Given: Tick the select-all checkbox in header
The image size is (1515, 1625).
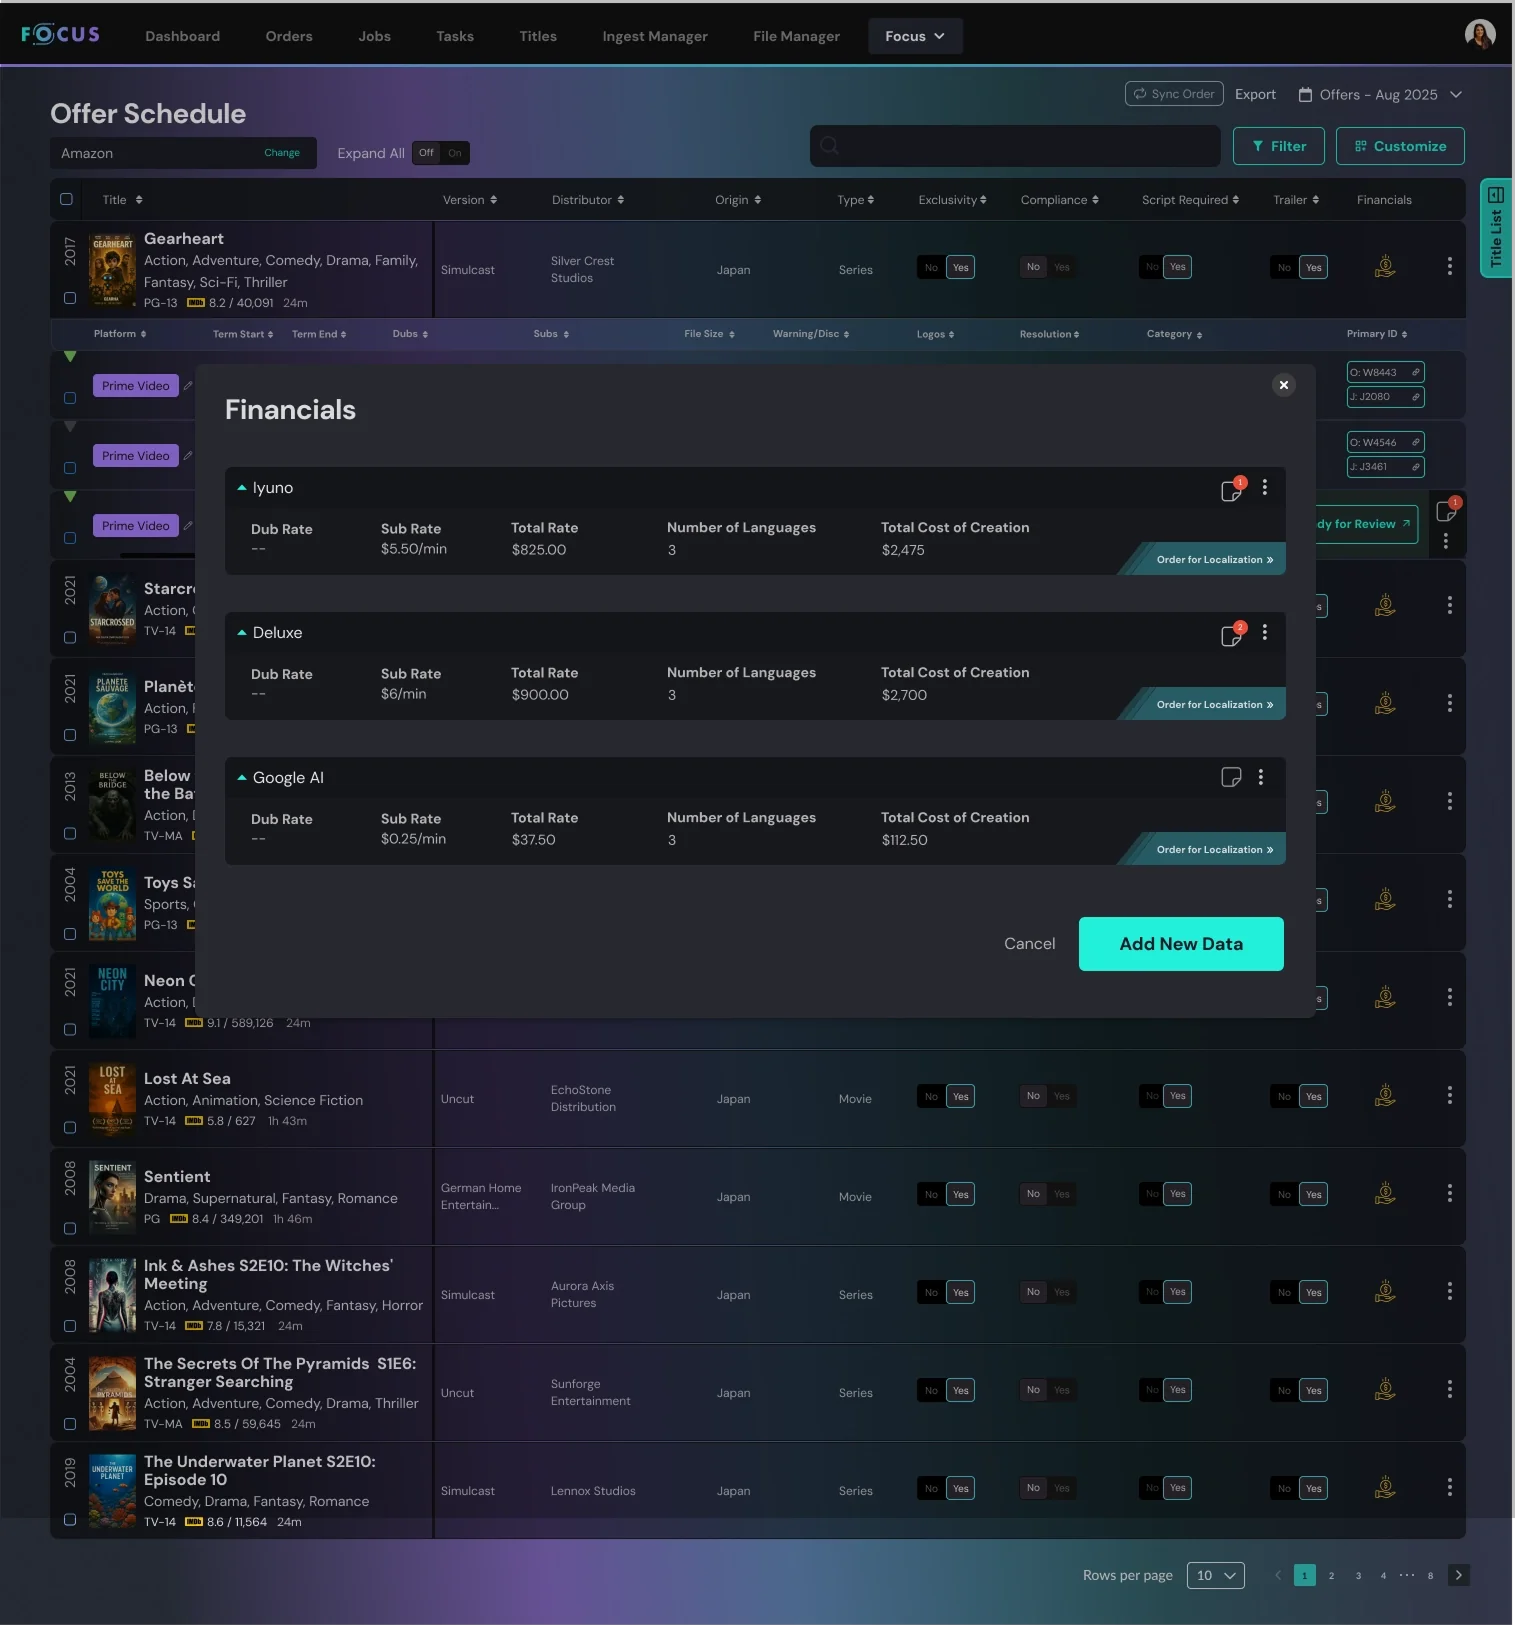Looking at the screenshot, I should pyautogui.click(x=67, y=199).
